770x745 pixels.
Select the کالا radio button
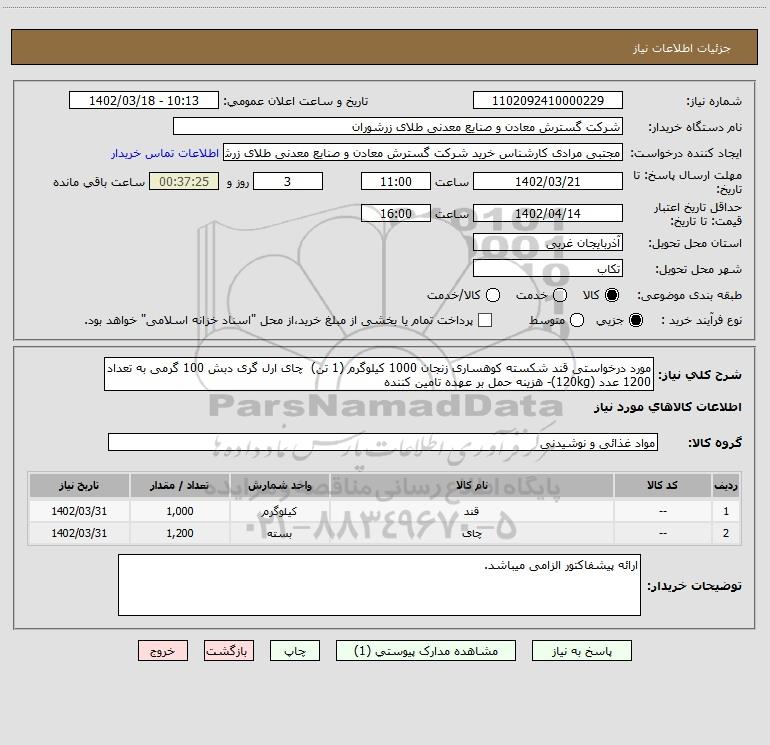(x=612, y=295)
